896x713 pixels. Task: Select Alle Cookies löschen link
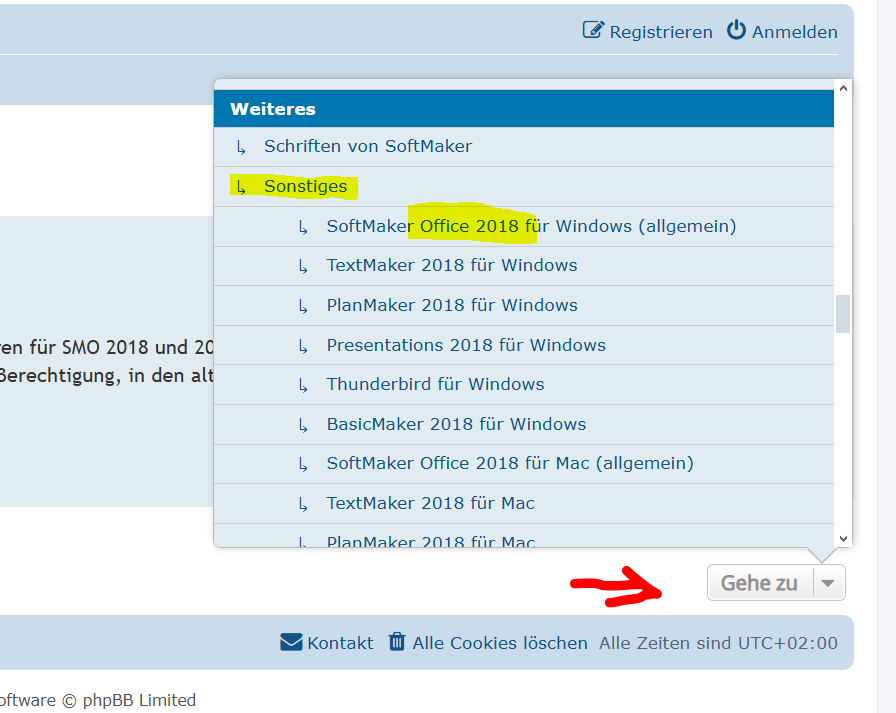coord(500,643)
